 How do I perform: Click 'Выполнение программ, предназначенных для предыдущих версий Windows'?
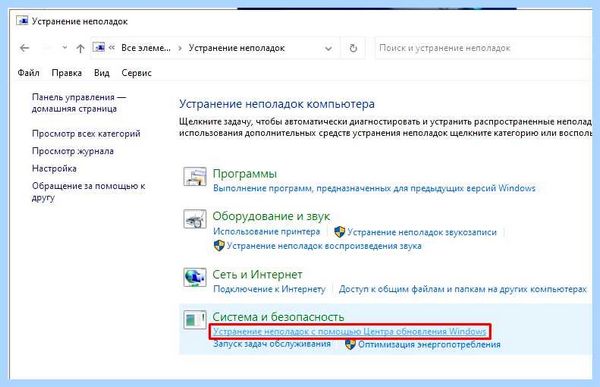tap(374, 188)
